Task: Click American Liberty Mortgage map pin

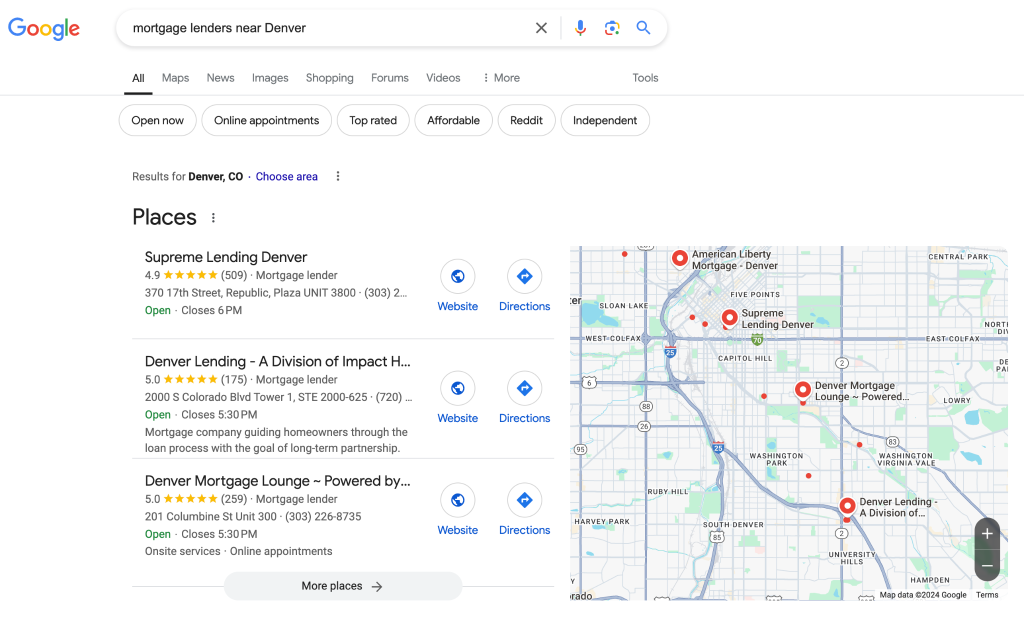Action: point(680,259)
